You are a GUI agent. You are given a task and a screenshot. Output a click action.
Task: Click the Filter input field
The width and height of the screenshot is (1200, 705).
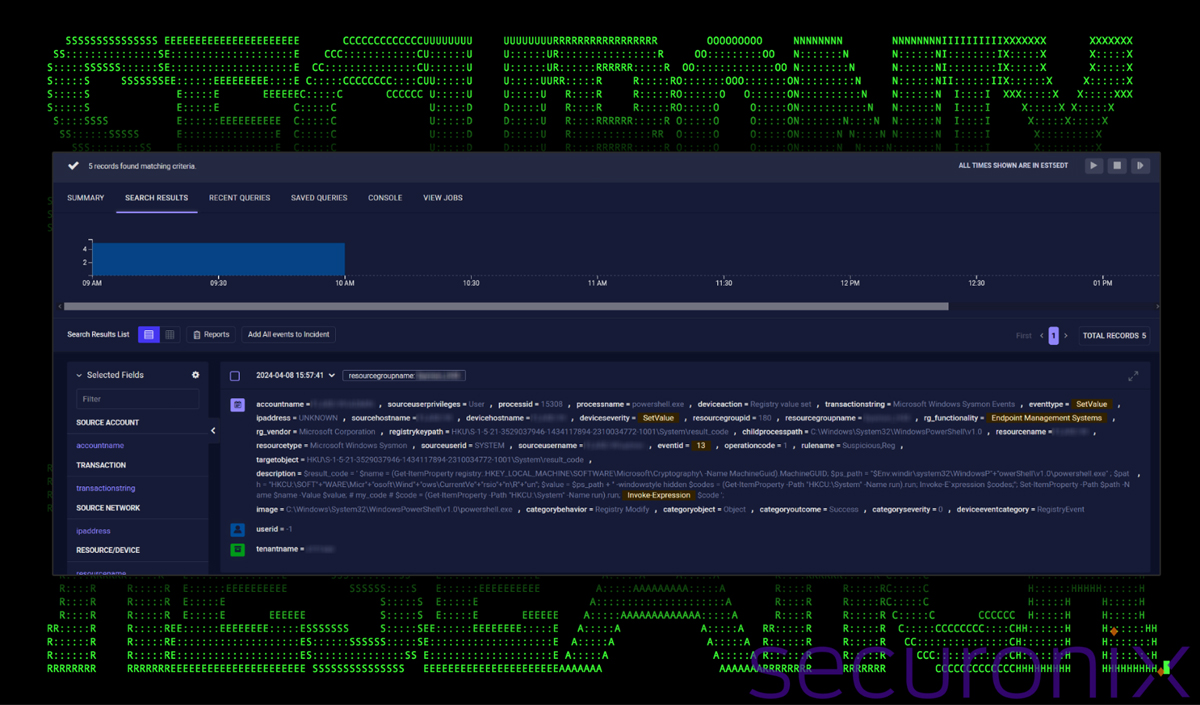(137, 399)
